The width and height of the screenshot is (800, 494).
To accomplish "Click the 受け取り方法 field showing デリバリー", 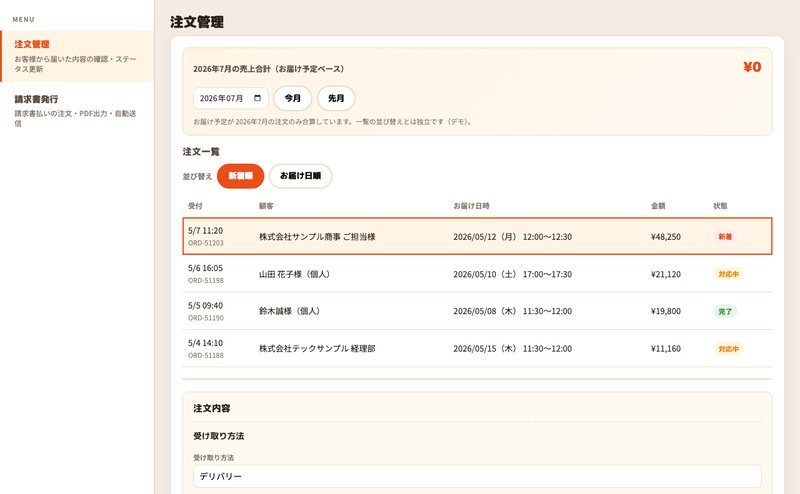I will [477, 476].
